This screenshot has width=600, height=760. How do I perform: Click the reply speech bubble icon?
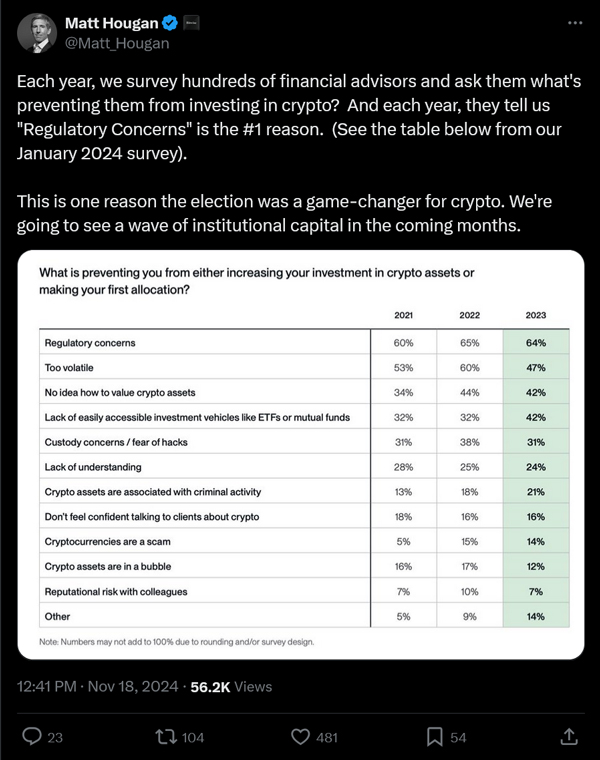32,737
